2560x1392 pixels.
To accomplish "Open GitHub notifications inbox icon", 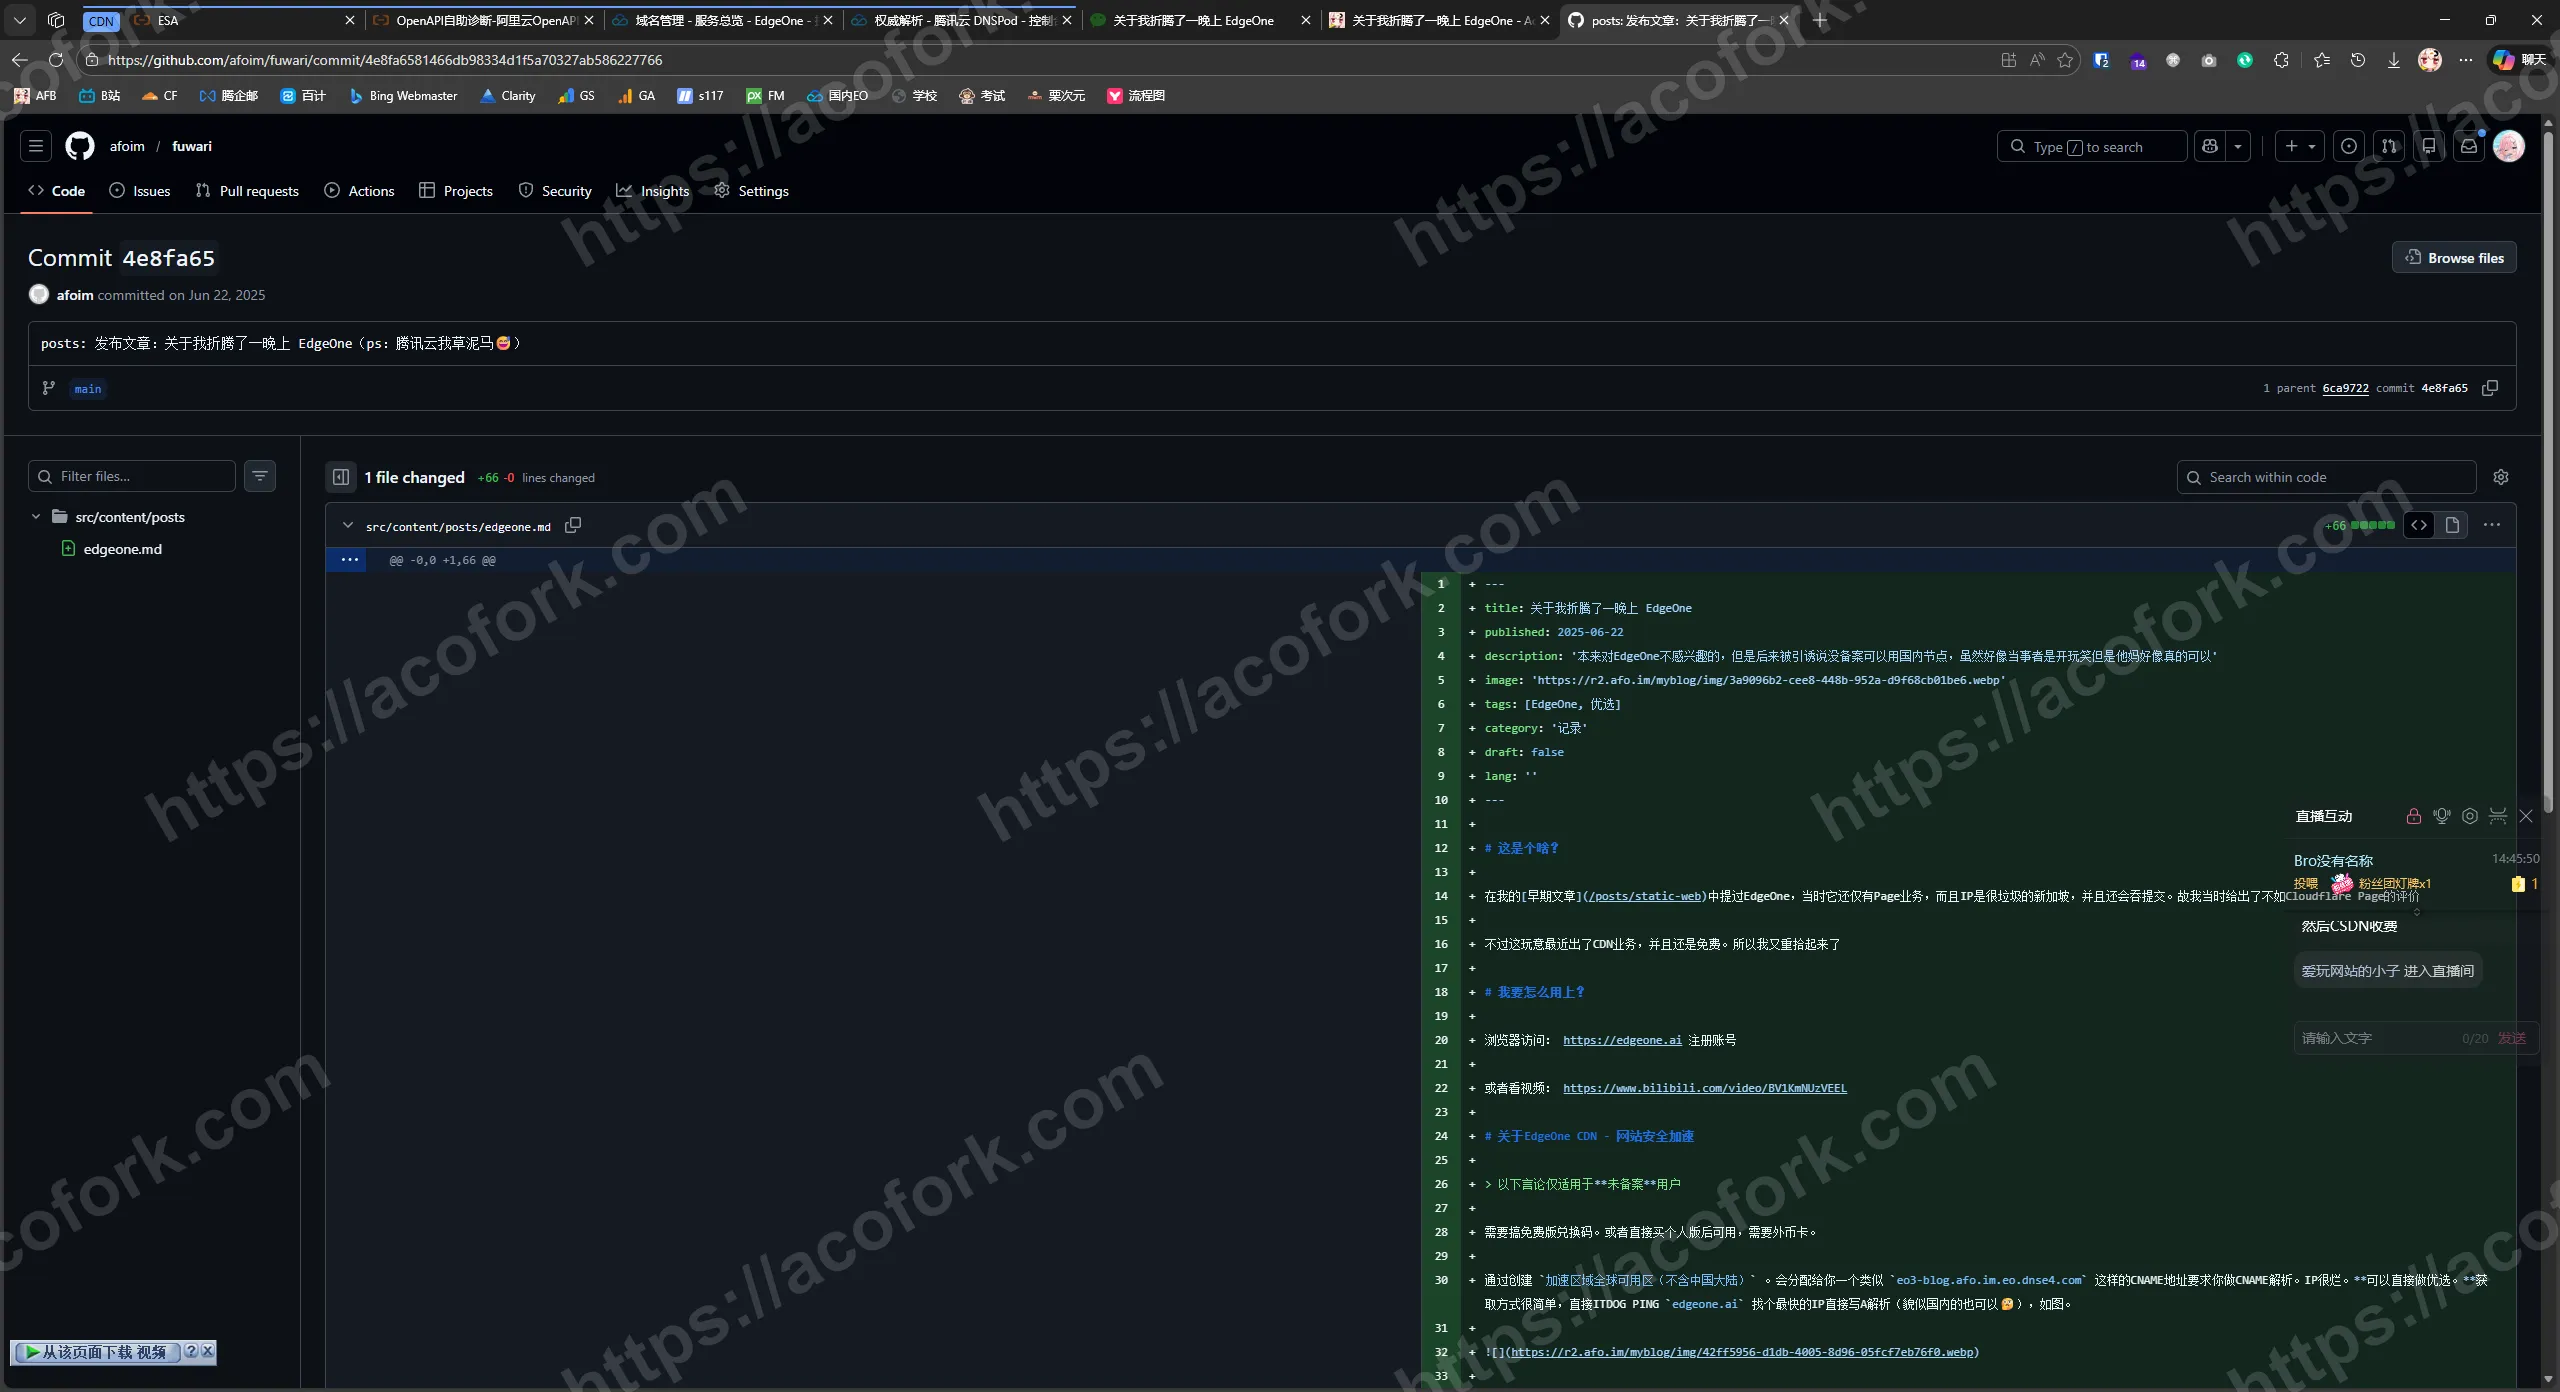I will coord(2469,146).
